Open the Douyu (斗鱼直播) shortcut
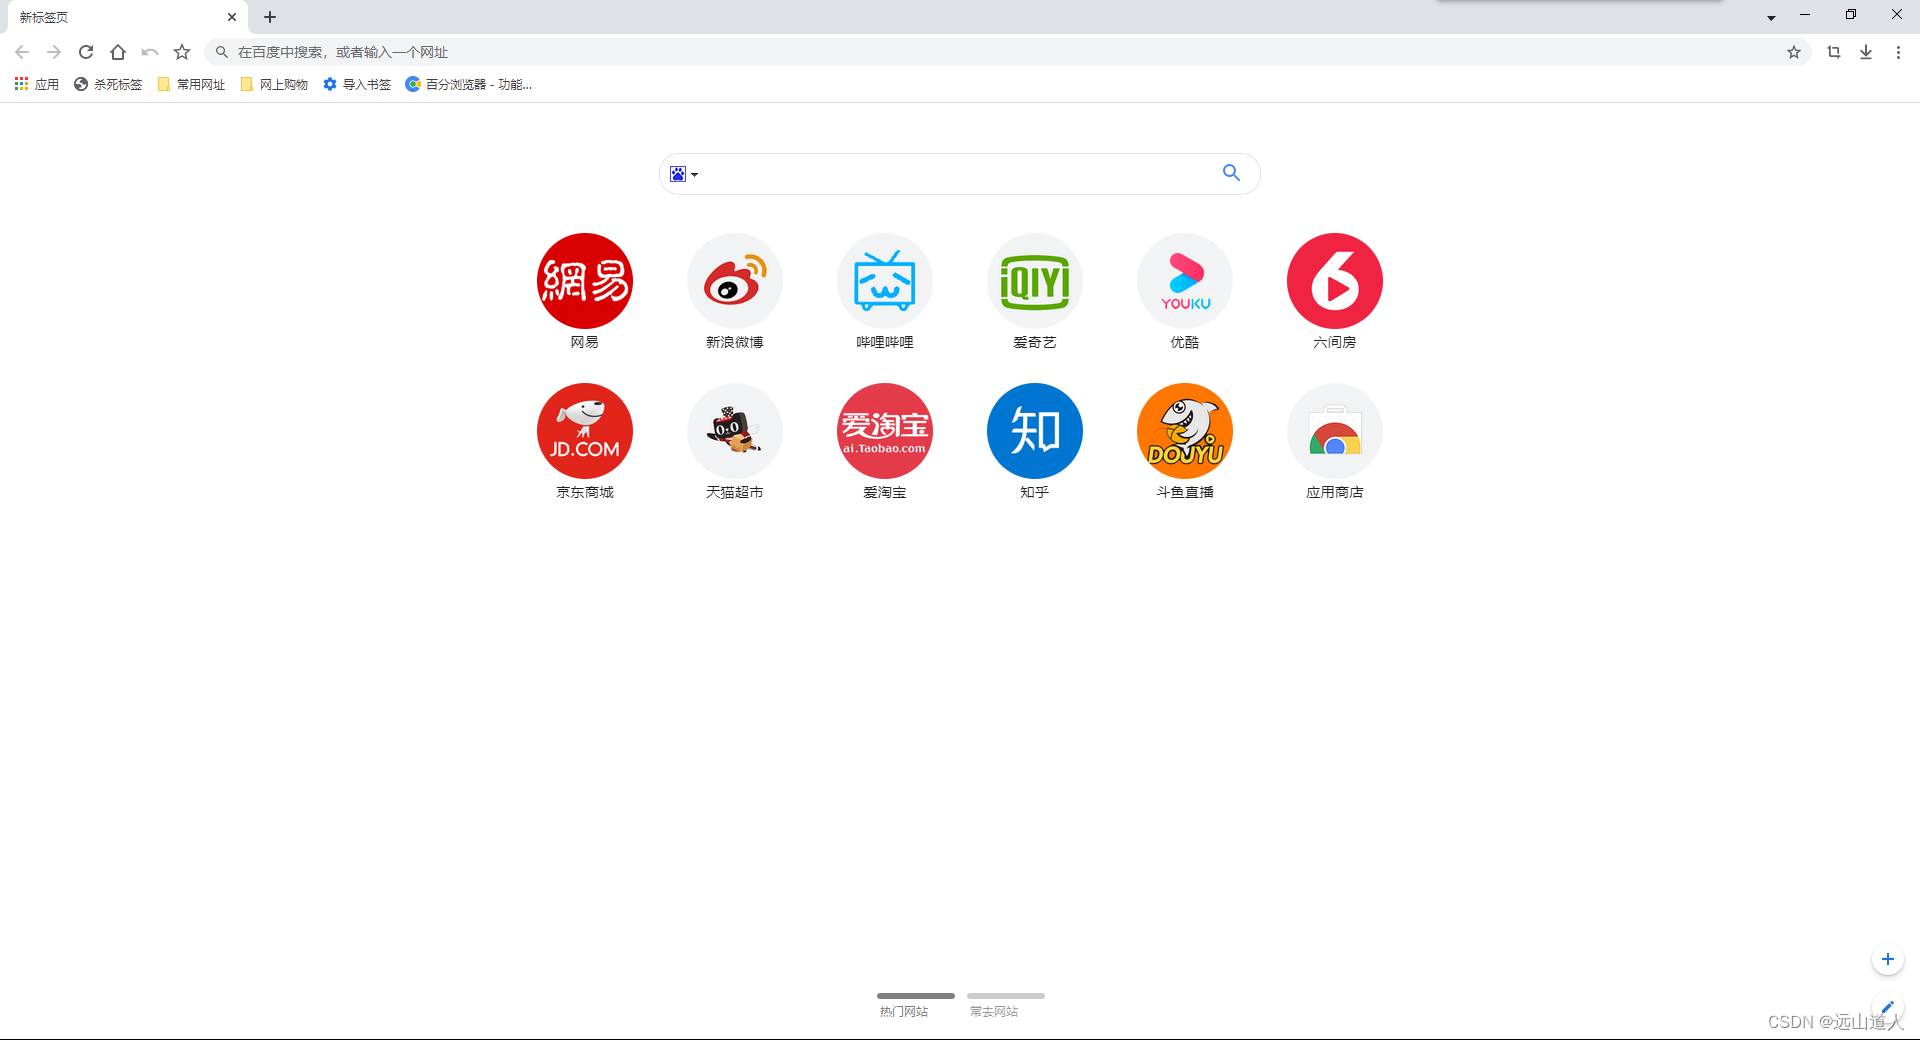Screen dimensions: 1920x1040 tap(1185, 431)
